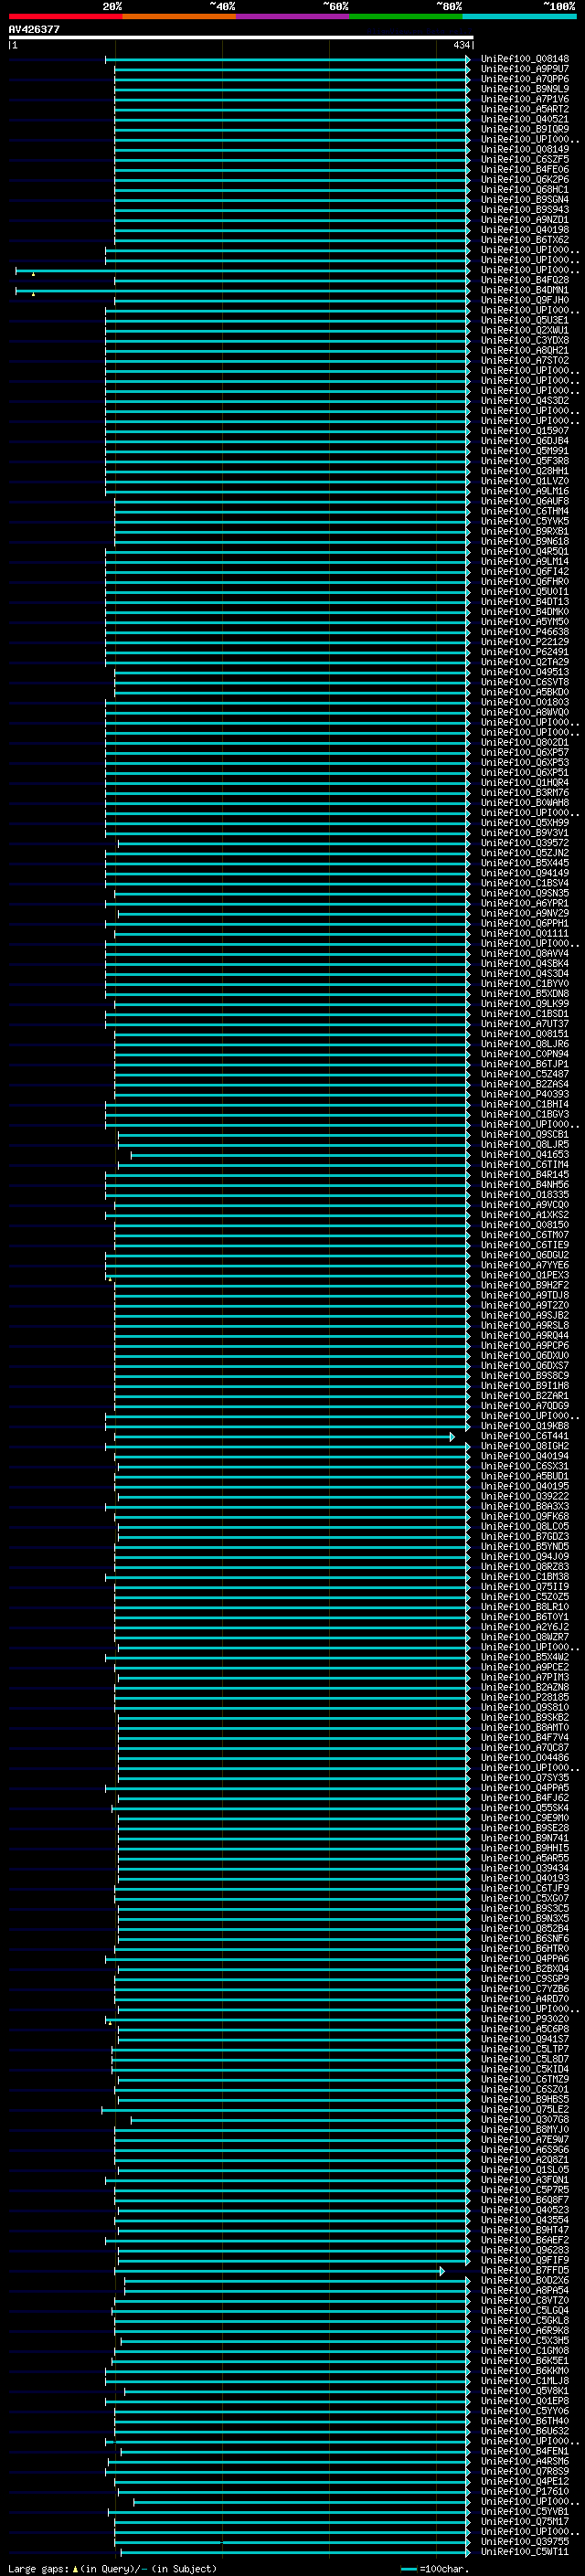Click the yellow gap marker in the B4DMN1 row
The image size is (585, 2576).
33,294
